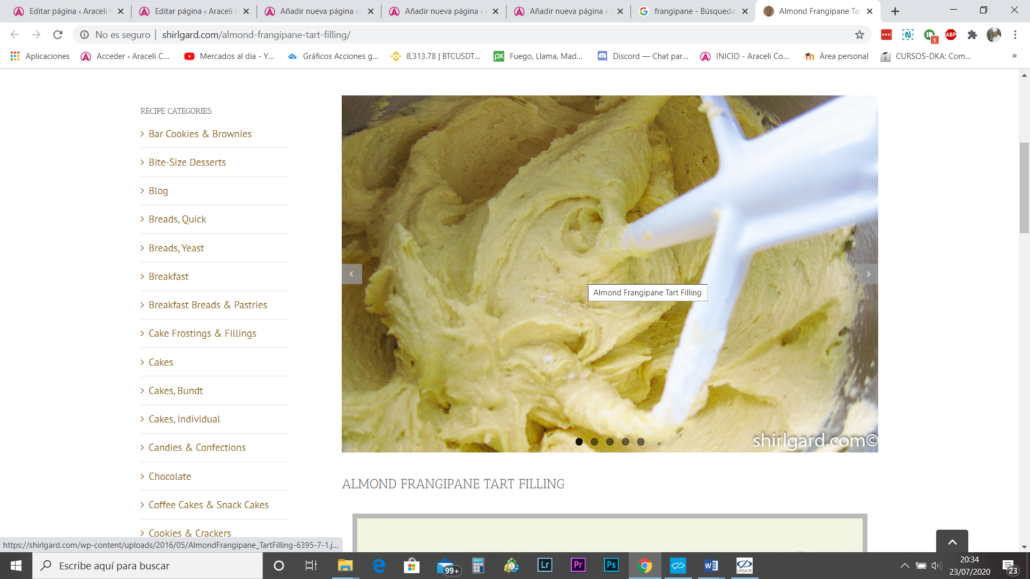
Task: Open Blog category link
Action: (x=158, y=191)
